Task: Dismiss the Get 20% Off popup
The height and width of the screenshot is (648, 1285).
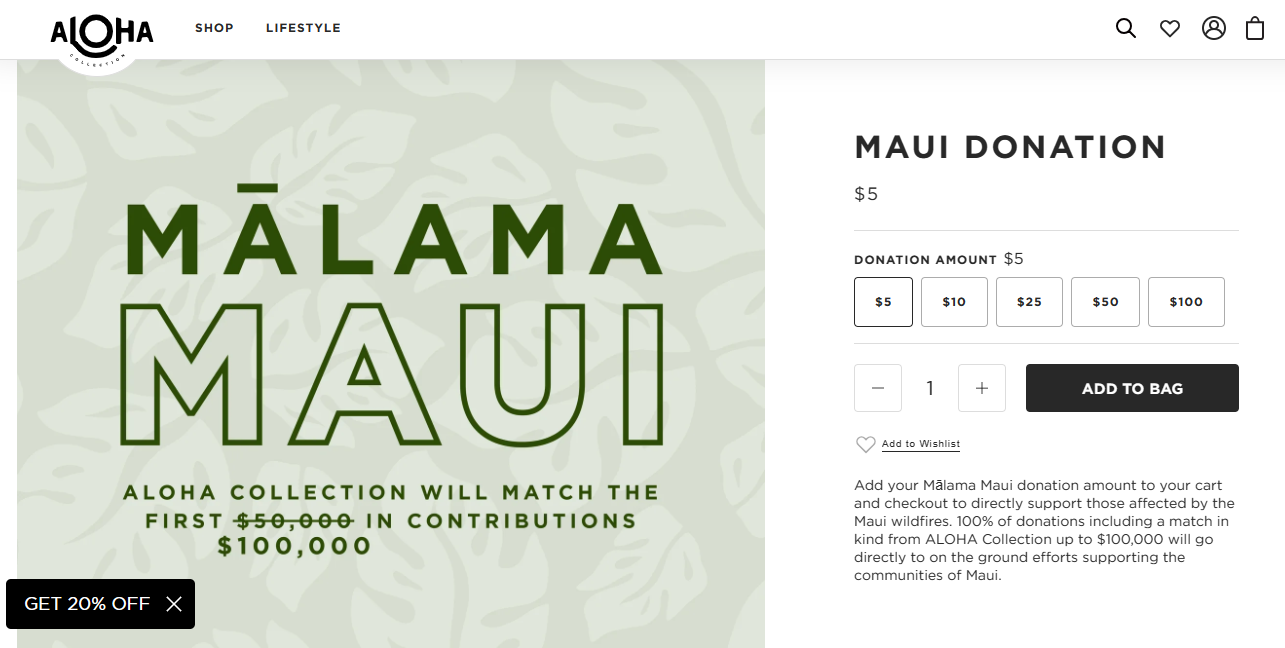Action: [174, 604]
